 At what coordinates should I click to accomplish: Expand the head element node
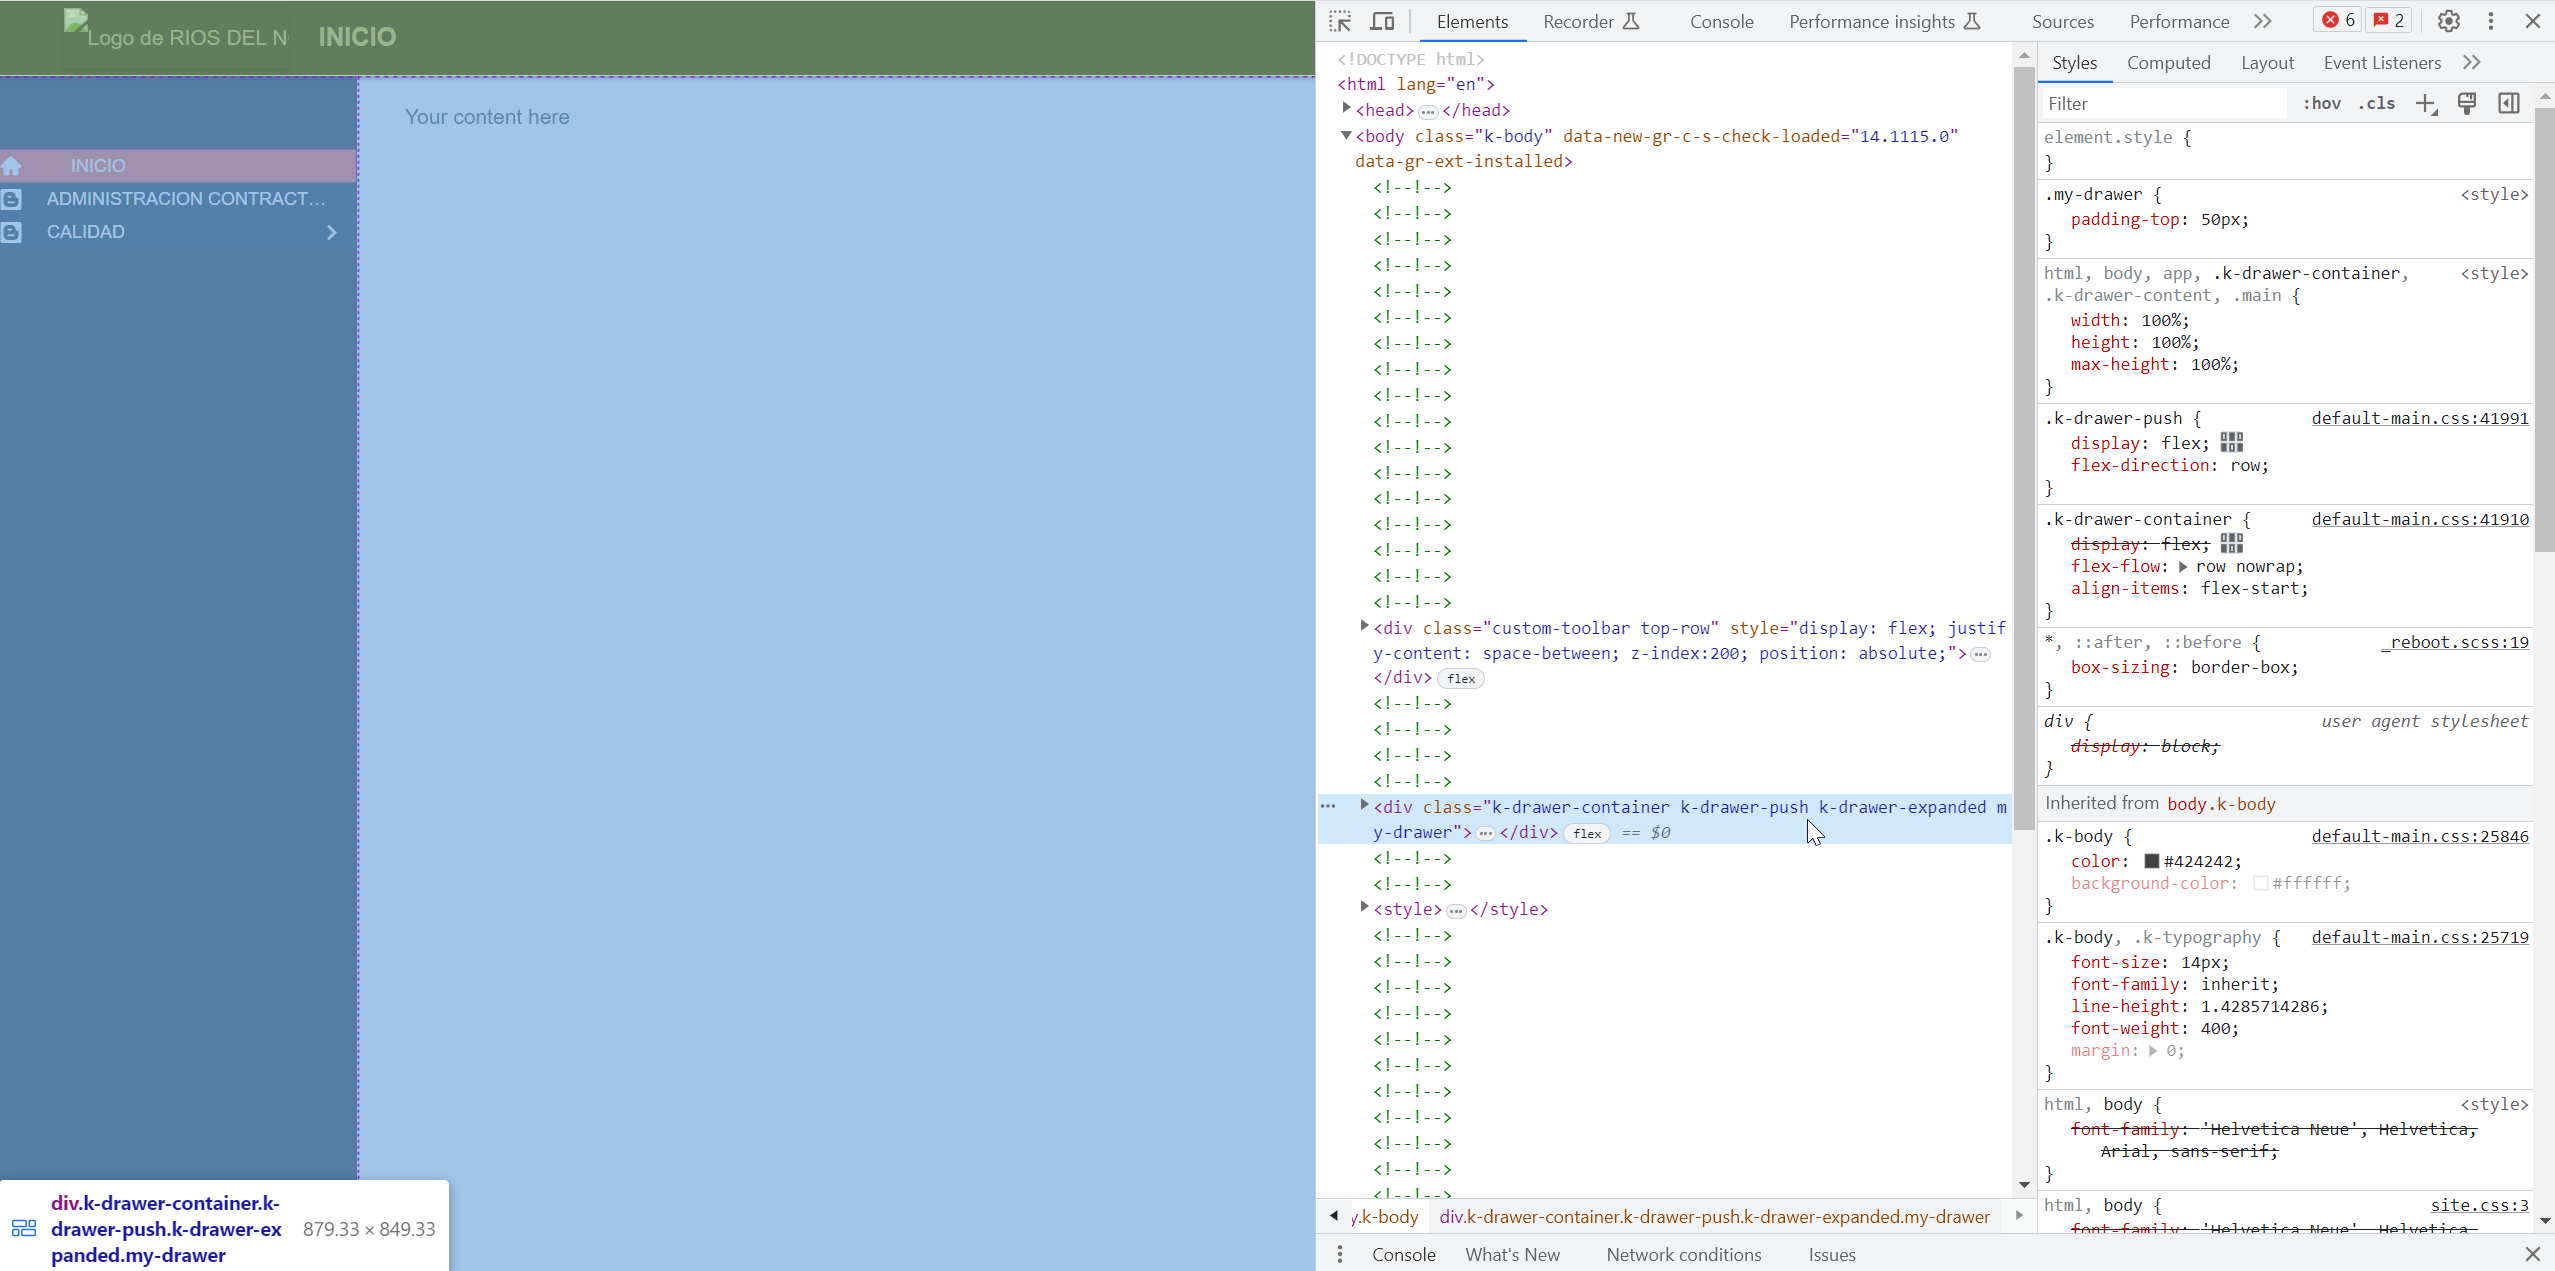click(1347, 109)
